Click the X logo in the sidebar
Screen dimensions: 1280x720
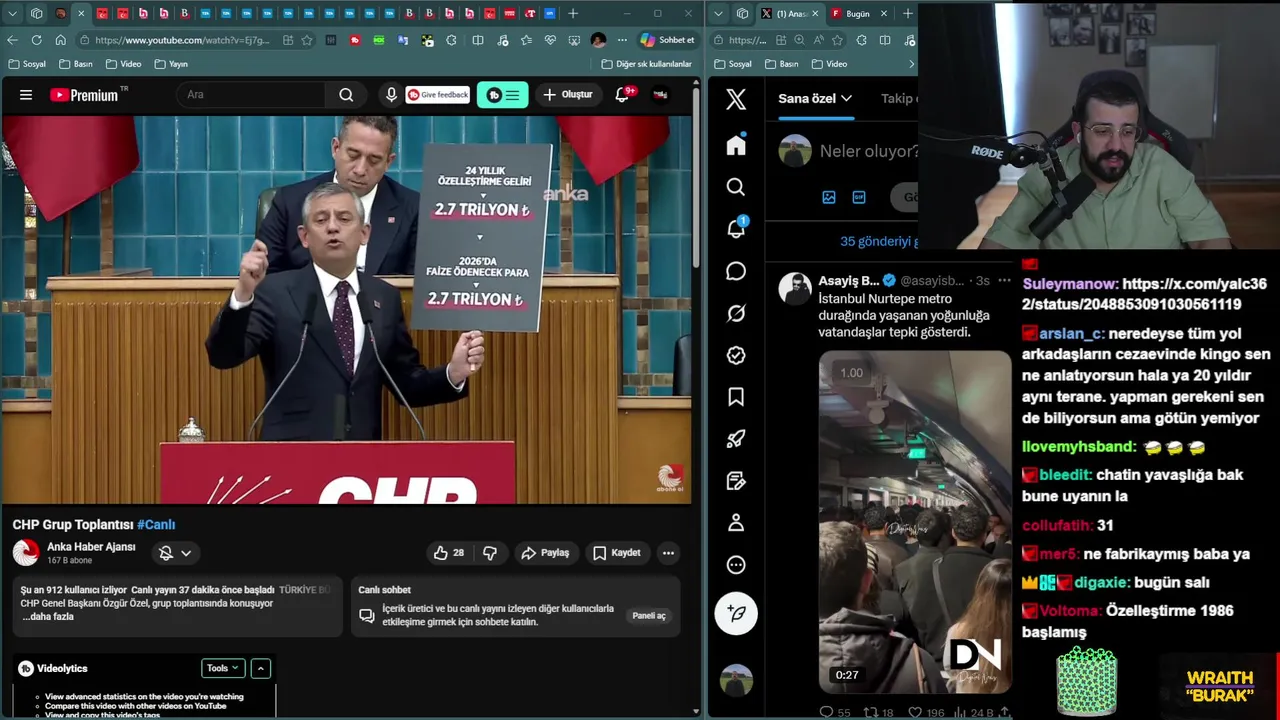(736, 99)
